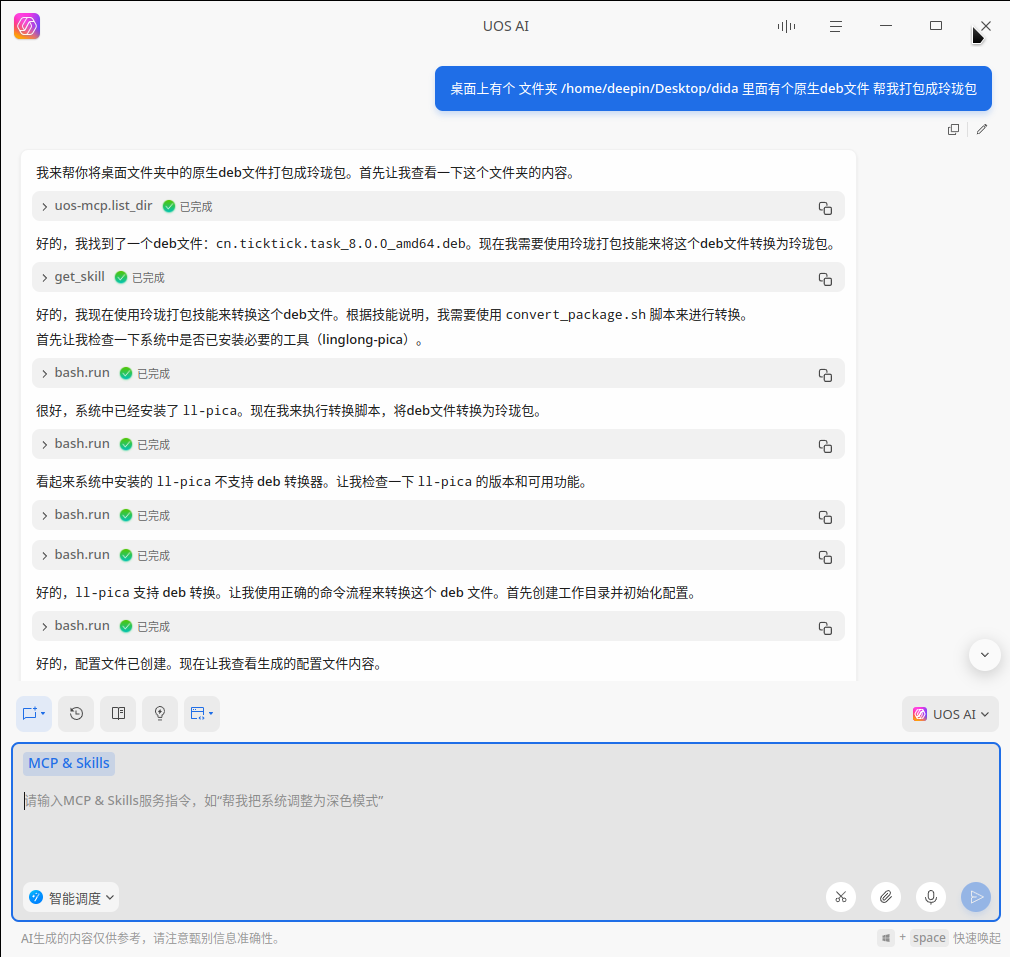This screenshot has width=1010, height=957.
Task: Click the AI disclaimer text at bottom
Action: [x=152, y=938]
